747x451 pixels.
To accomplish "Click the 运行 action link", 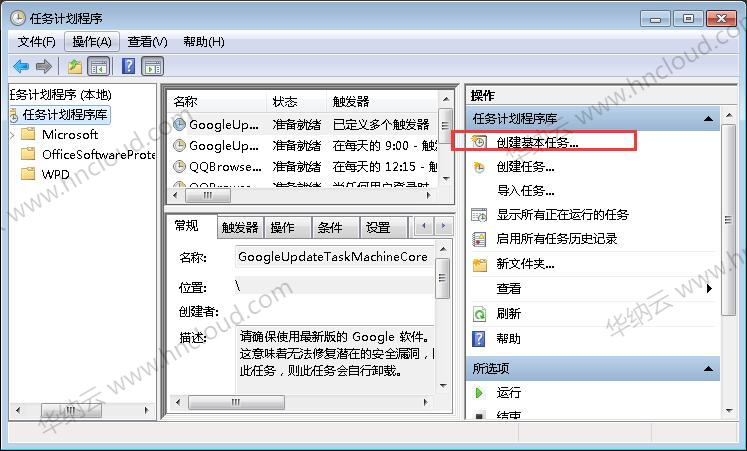I will point(508,393).
